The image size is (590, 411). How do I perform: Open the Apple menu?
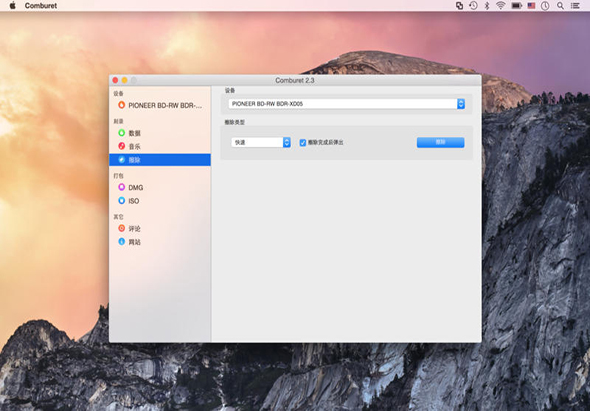(x=12, y=6)
